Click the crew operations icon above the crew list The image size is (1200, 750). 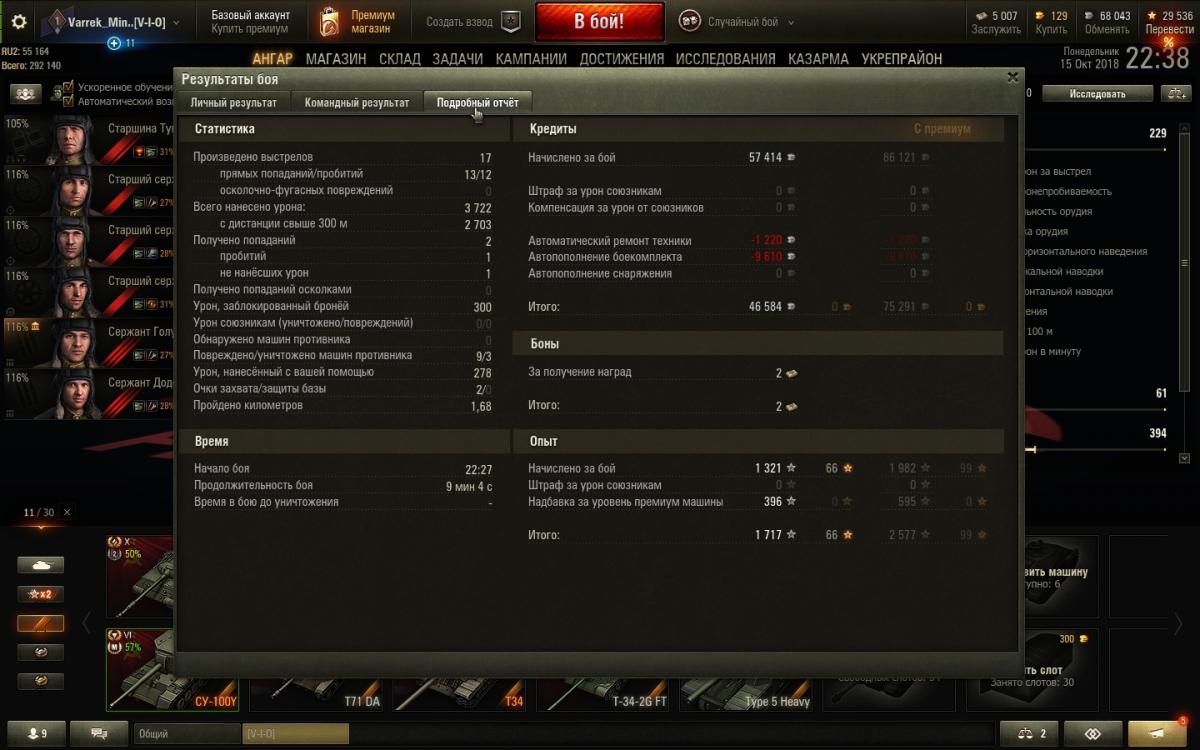point(25,94)
